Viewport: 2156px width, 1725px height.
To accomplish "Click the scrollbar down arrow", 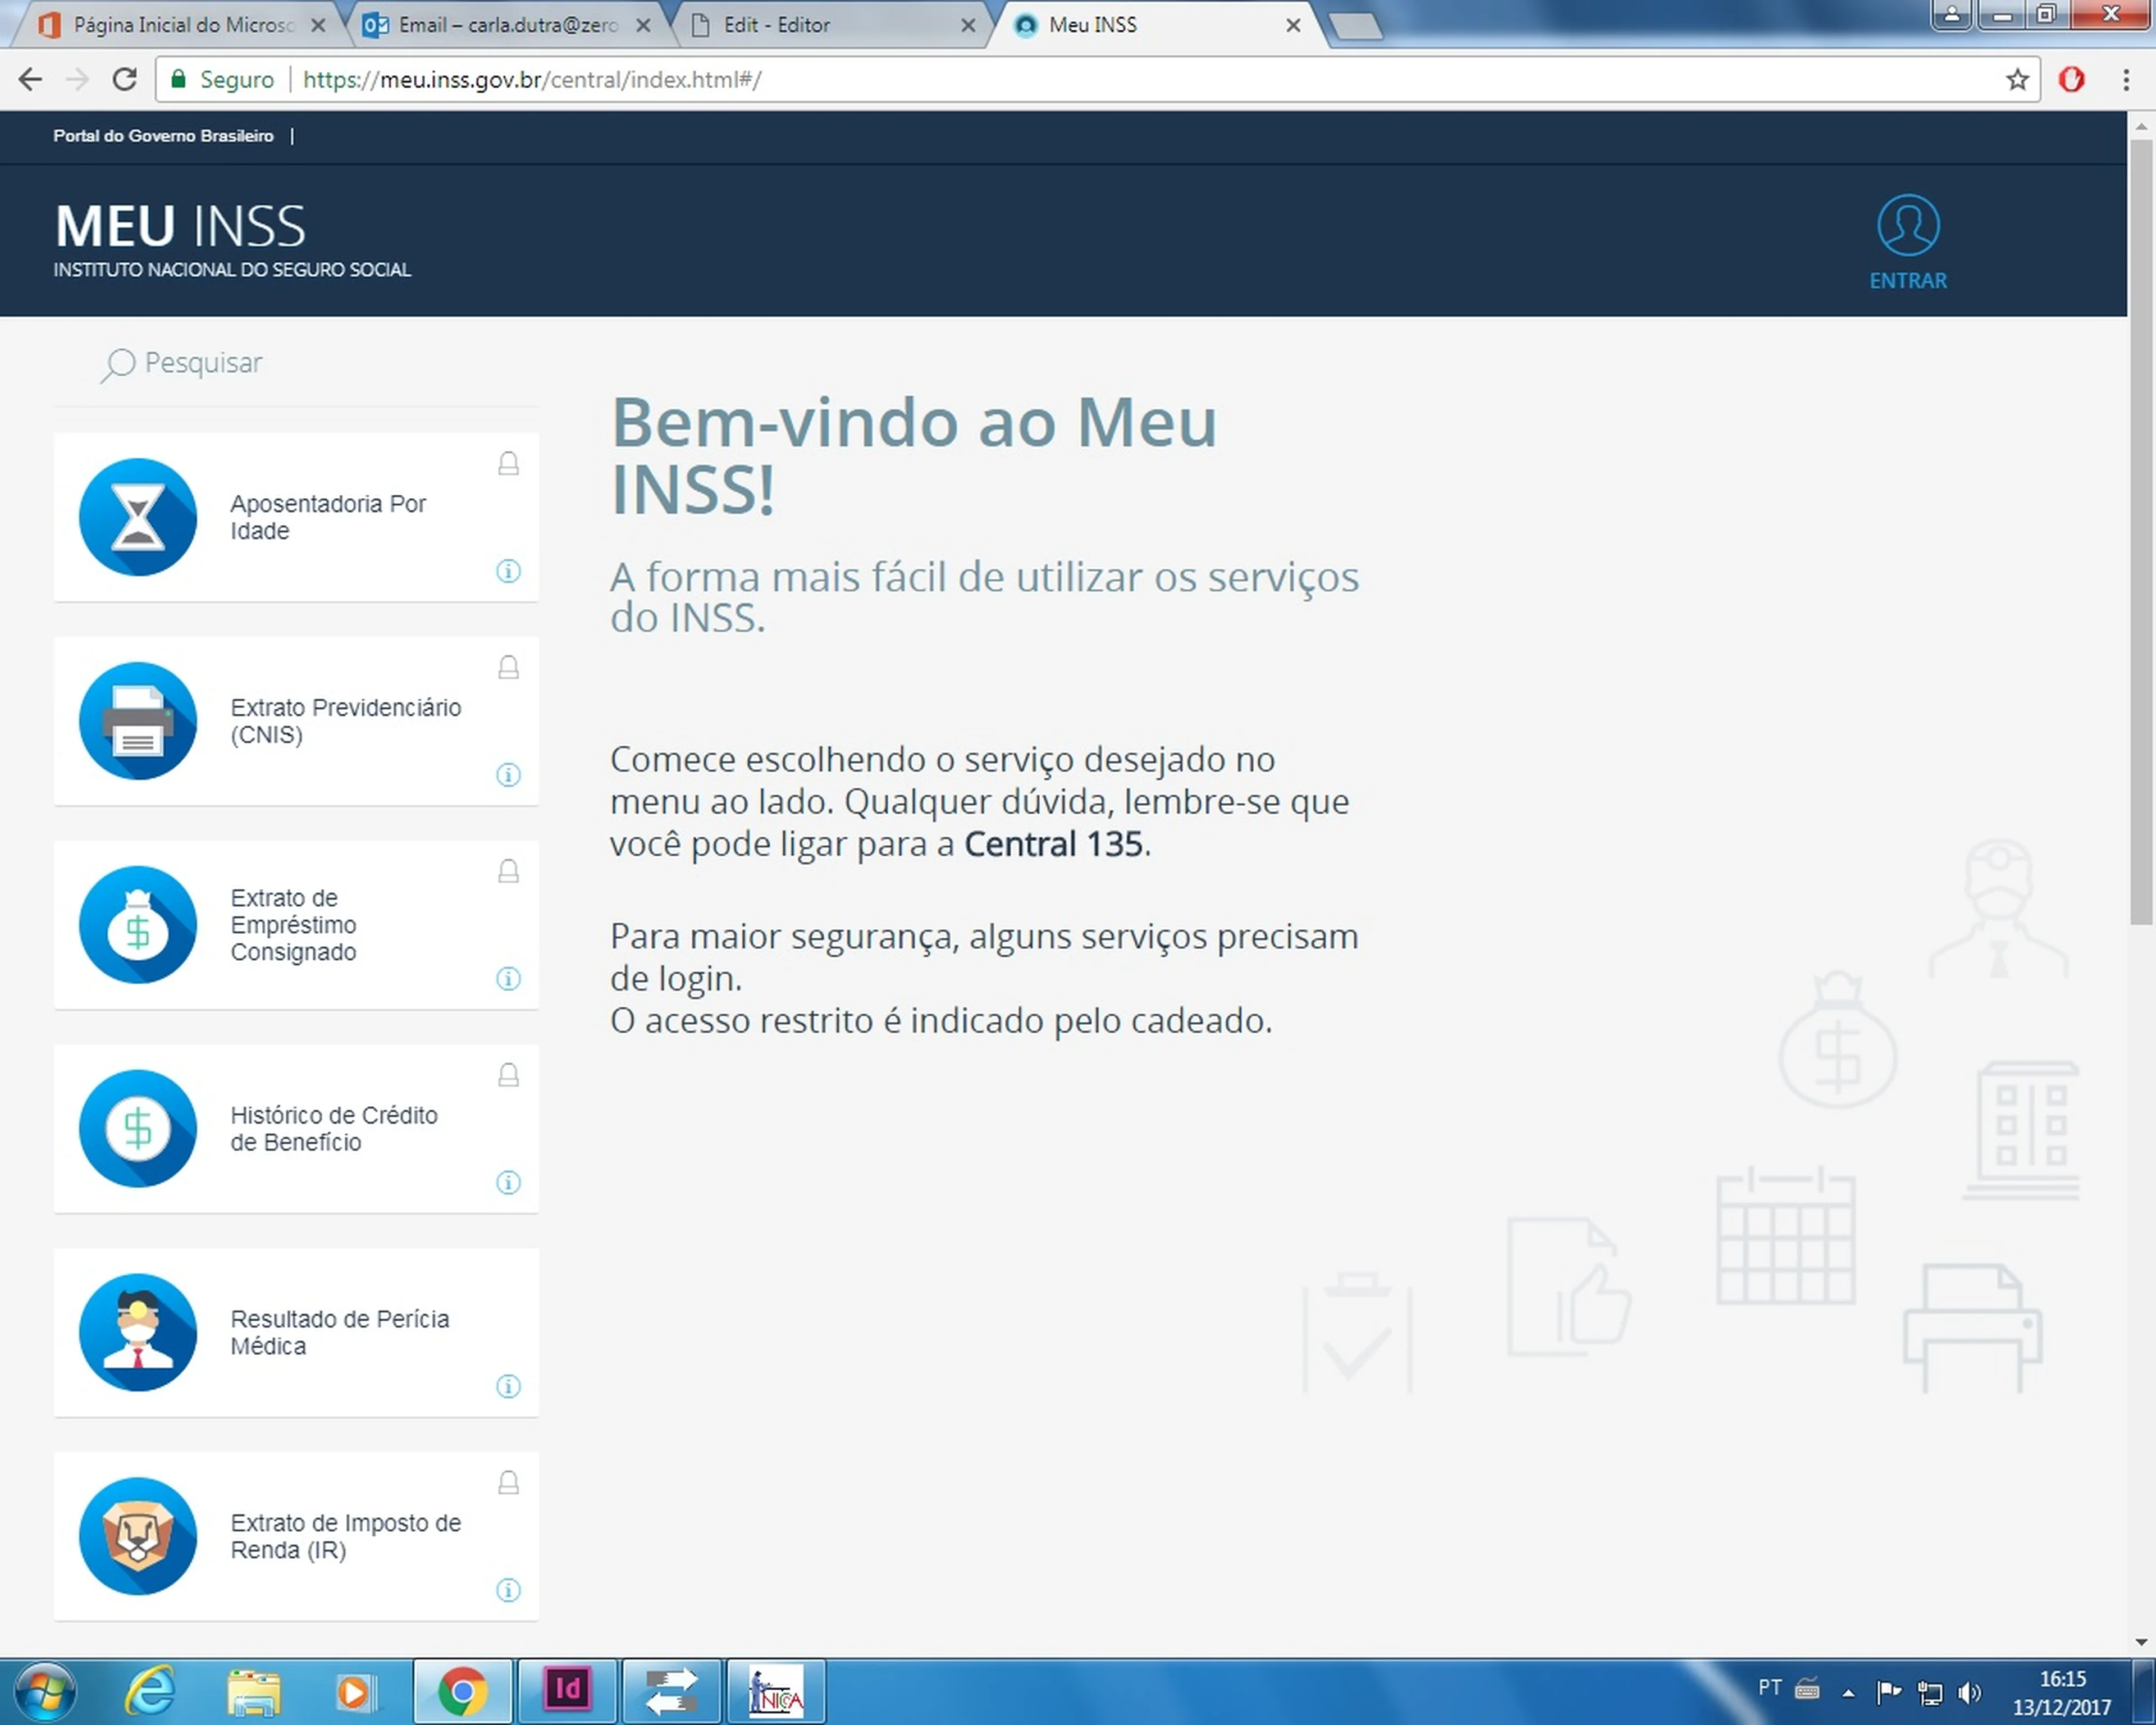I will [2140, 1641].
